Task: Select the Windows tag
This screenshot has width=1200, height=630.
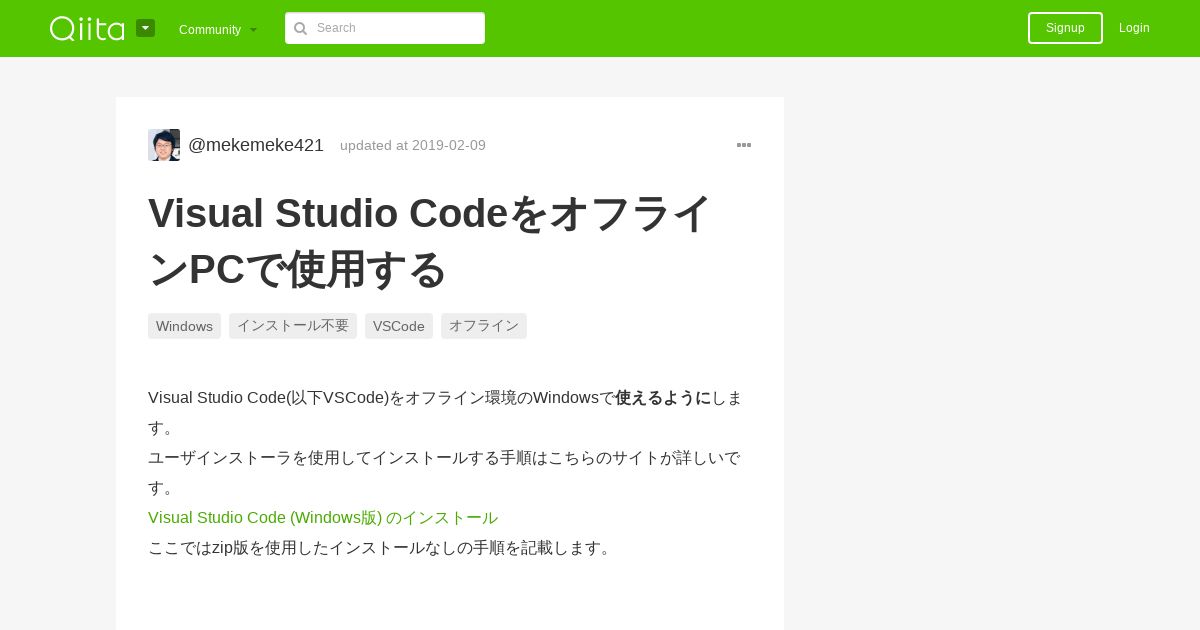Action: pyautogui.click(x=184, y=326)
